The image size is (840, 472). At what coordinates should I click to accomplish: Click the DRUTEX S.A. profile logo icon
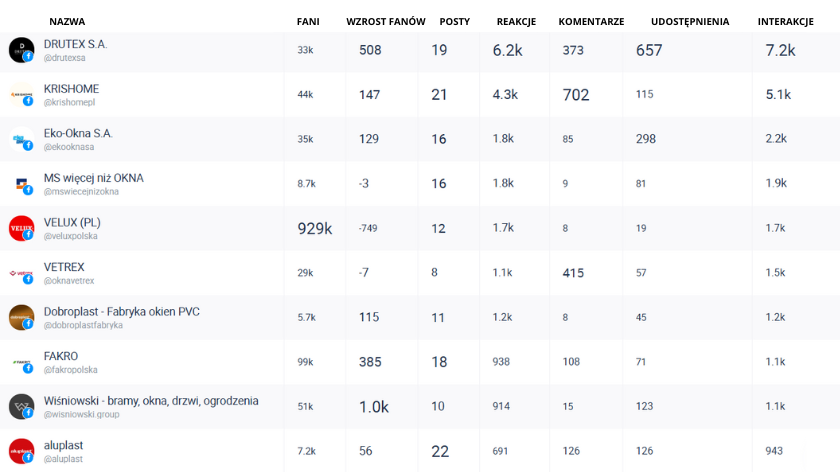tap(21, 50)
